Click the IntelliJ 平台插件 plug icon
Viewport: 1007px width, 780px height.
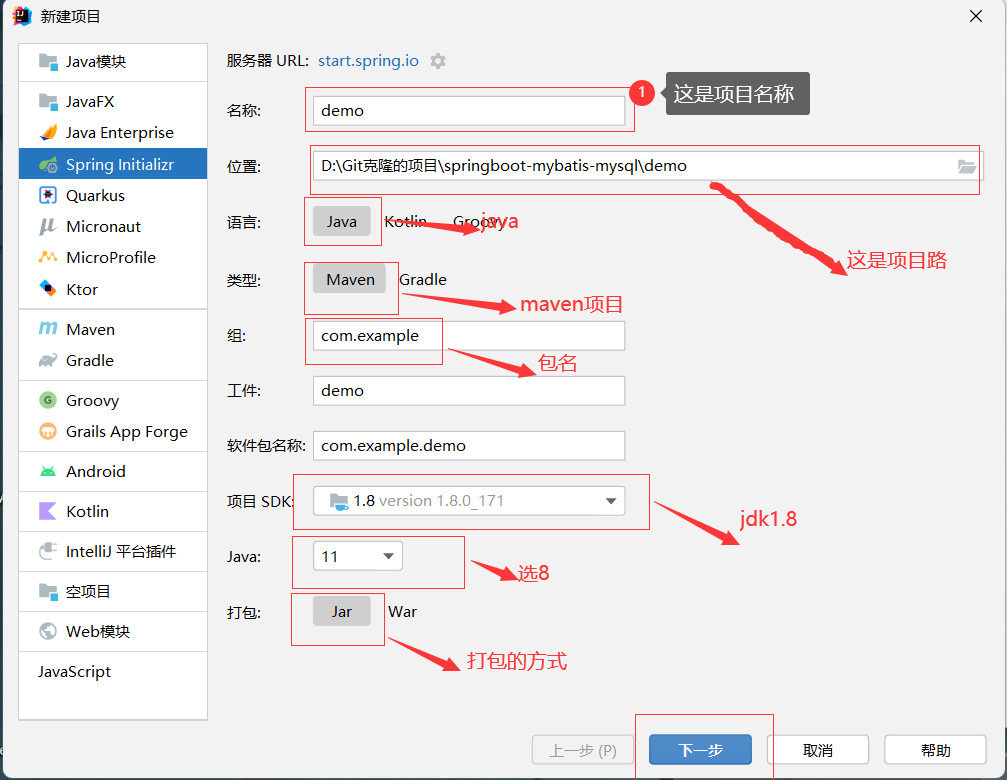(48, 551)
